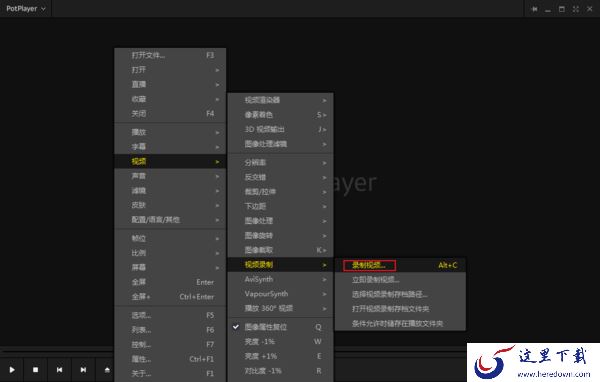600x382 pixels.
Task: Open 控制... (F7) from the menu
Action: pyautogui.click(x=170, y=344)
